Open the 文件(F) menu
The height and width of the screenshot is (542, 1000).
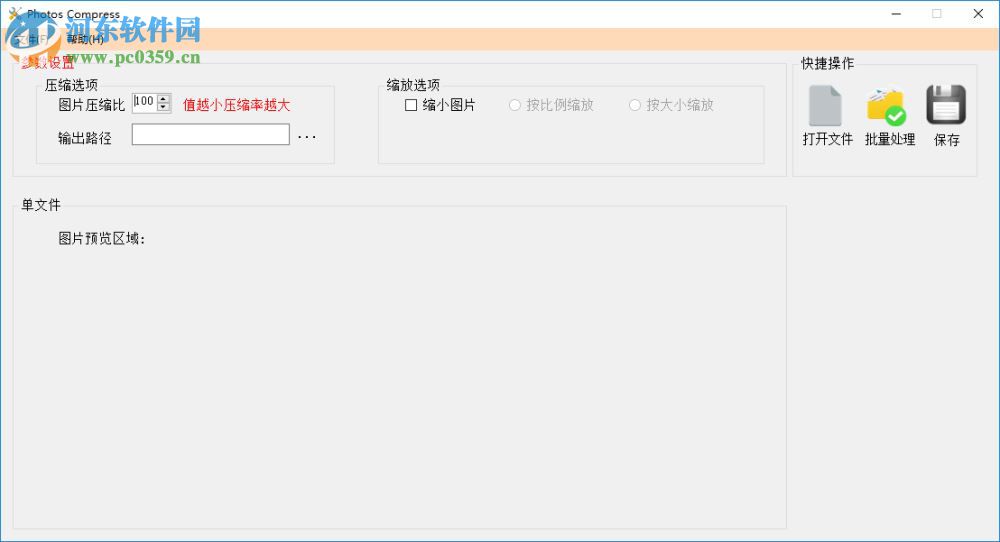coord(32,40)
